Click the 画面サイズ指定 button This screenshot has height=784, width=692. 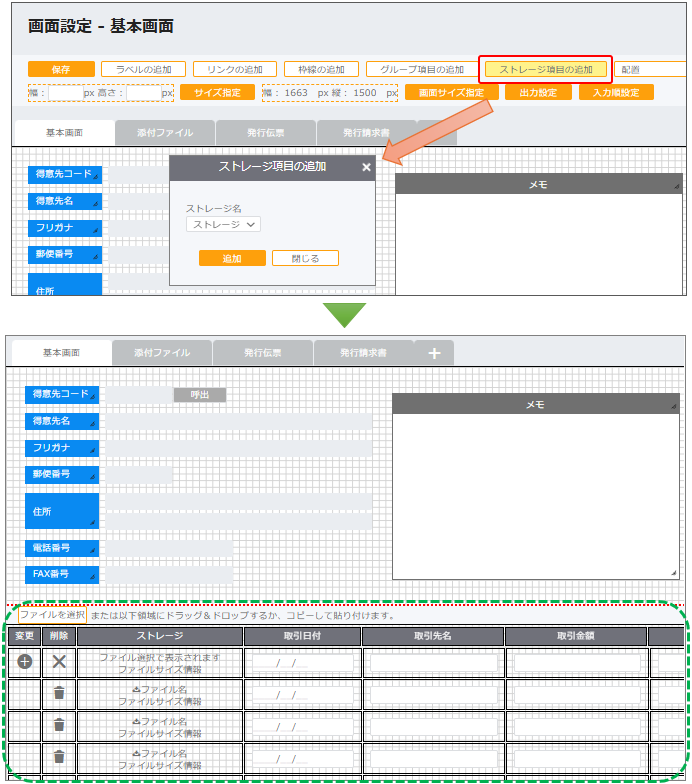(451, 92)
